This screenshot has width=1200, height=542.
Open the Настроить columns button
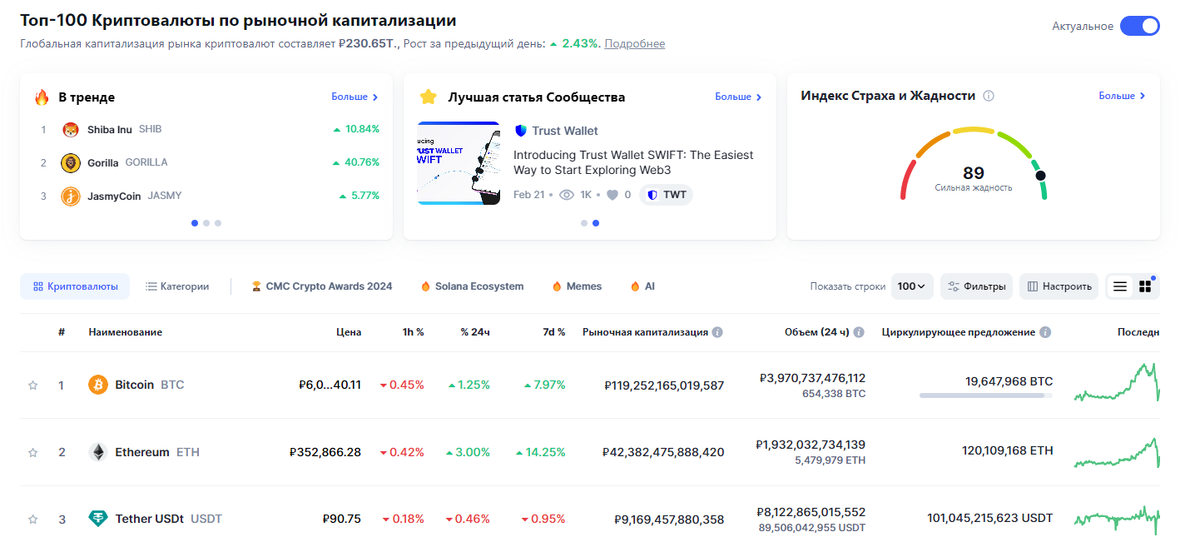[x=1058, y=286]
